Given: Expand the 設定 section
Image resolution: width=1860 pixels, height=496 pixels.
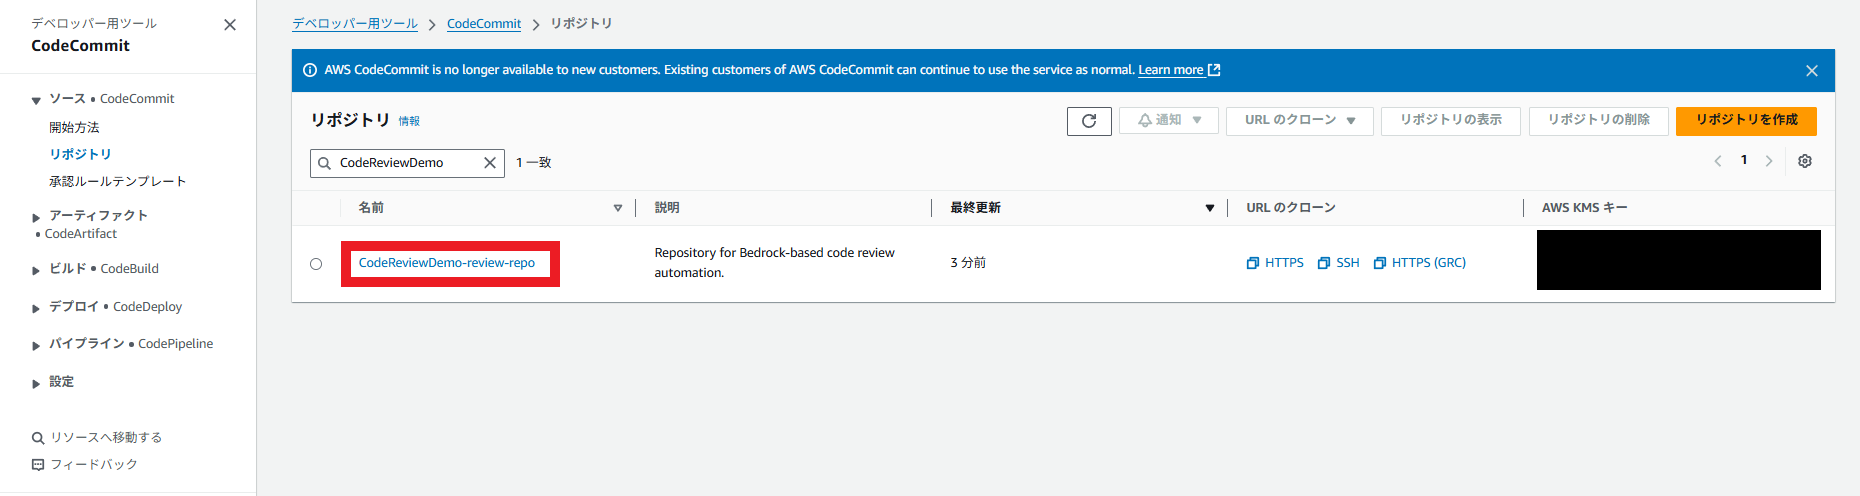Looking at the screenshot, I should [x=36, y=383].
